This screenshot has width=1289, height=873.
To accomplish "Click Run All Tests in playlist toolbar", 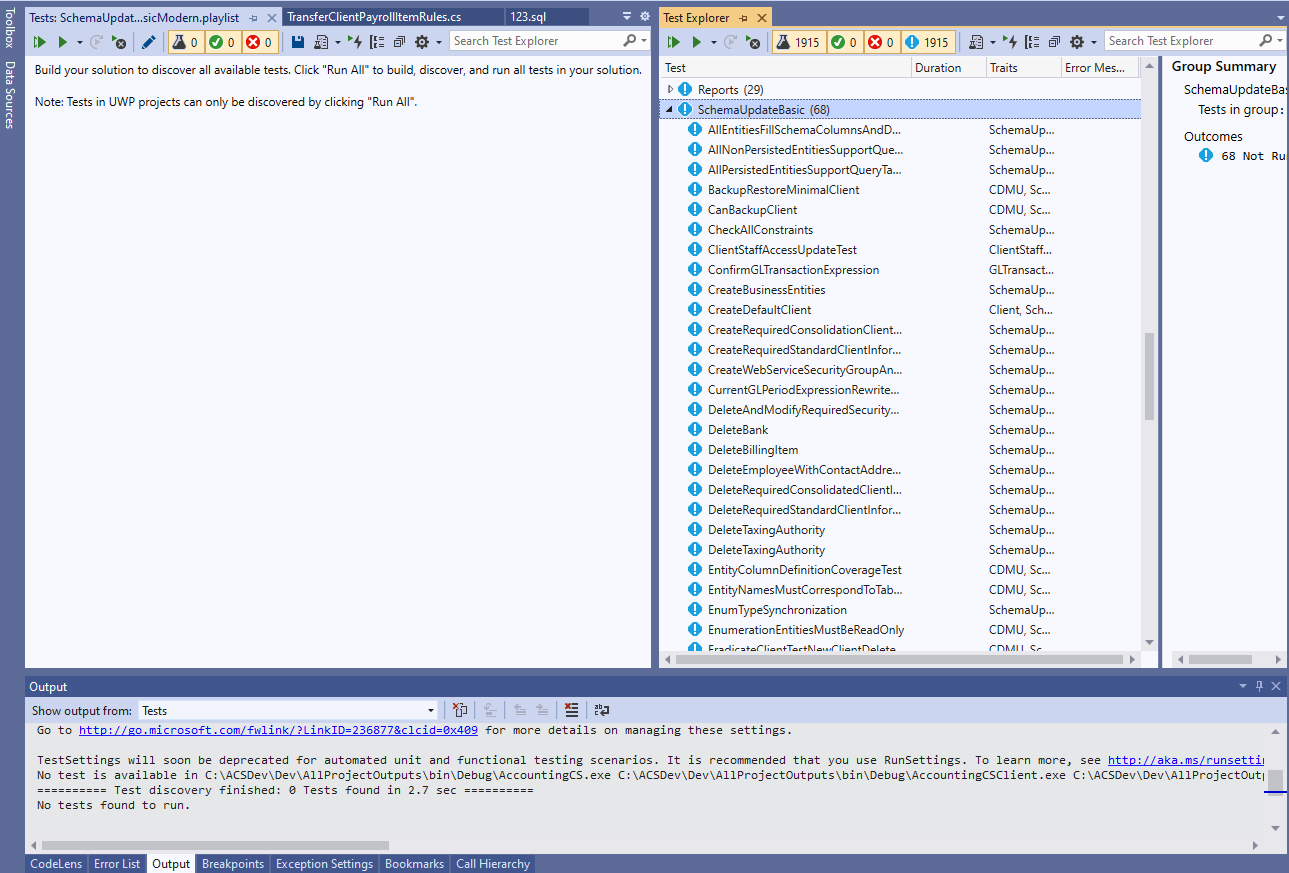I will pos(40,42).
